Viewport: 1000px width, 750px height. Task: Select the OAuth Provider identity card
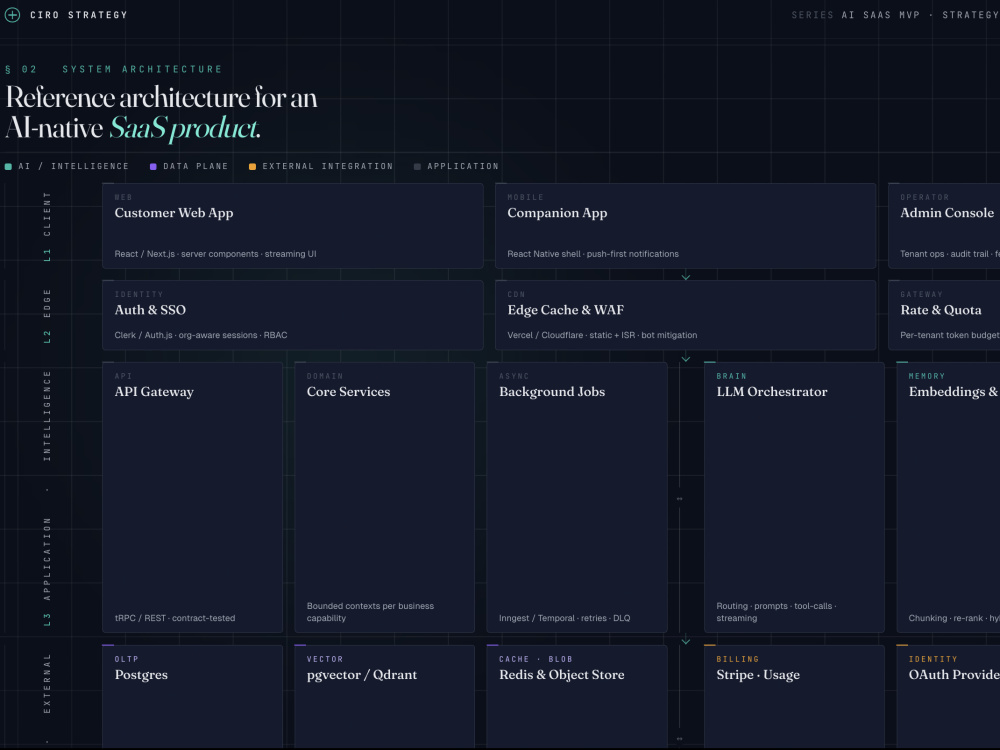948,697
